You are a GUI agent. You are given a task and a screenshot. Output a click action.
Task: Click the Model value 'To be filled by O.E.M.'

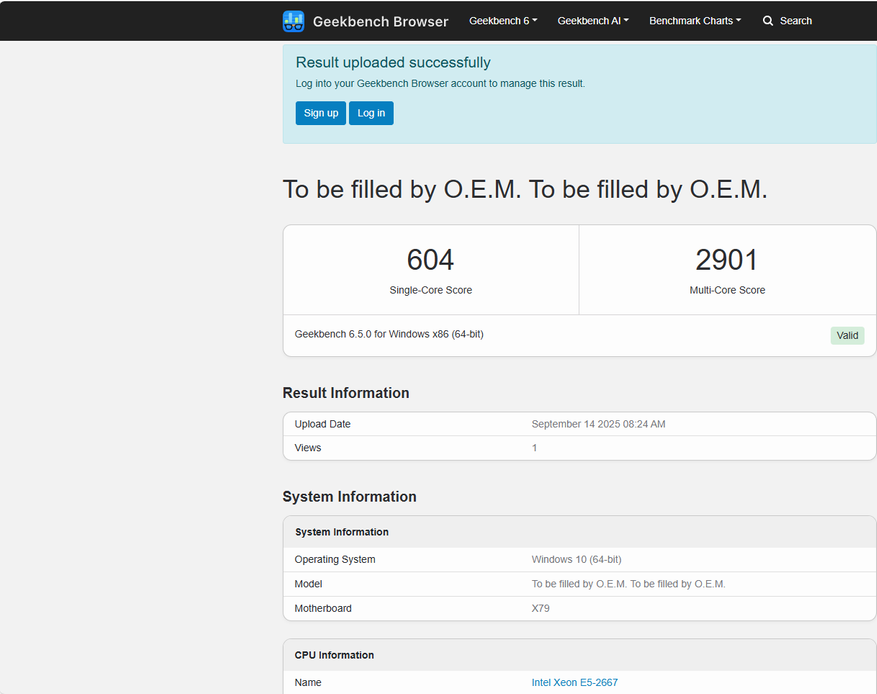[x=628, y=584]
